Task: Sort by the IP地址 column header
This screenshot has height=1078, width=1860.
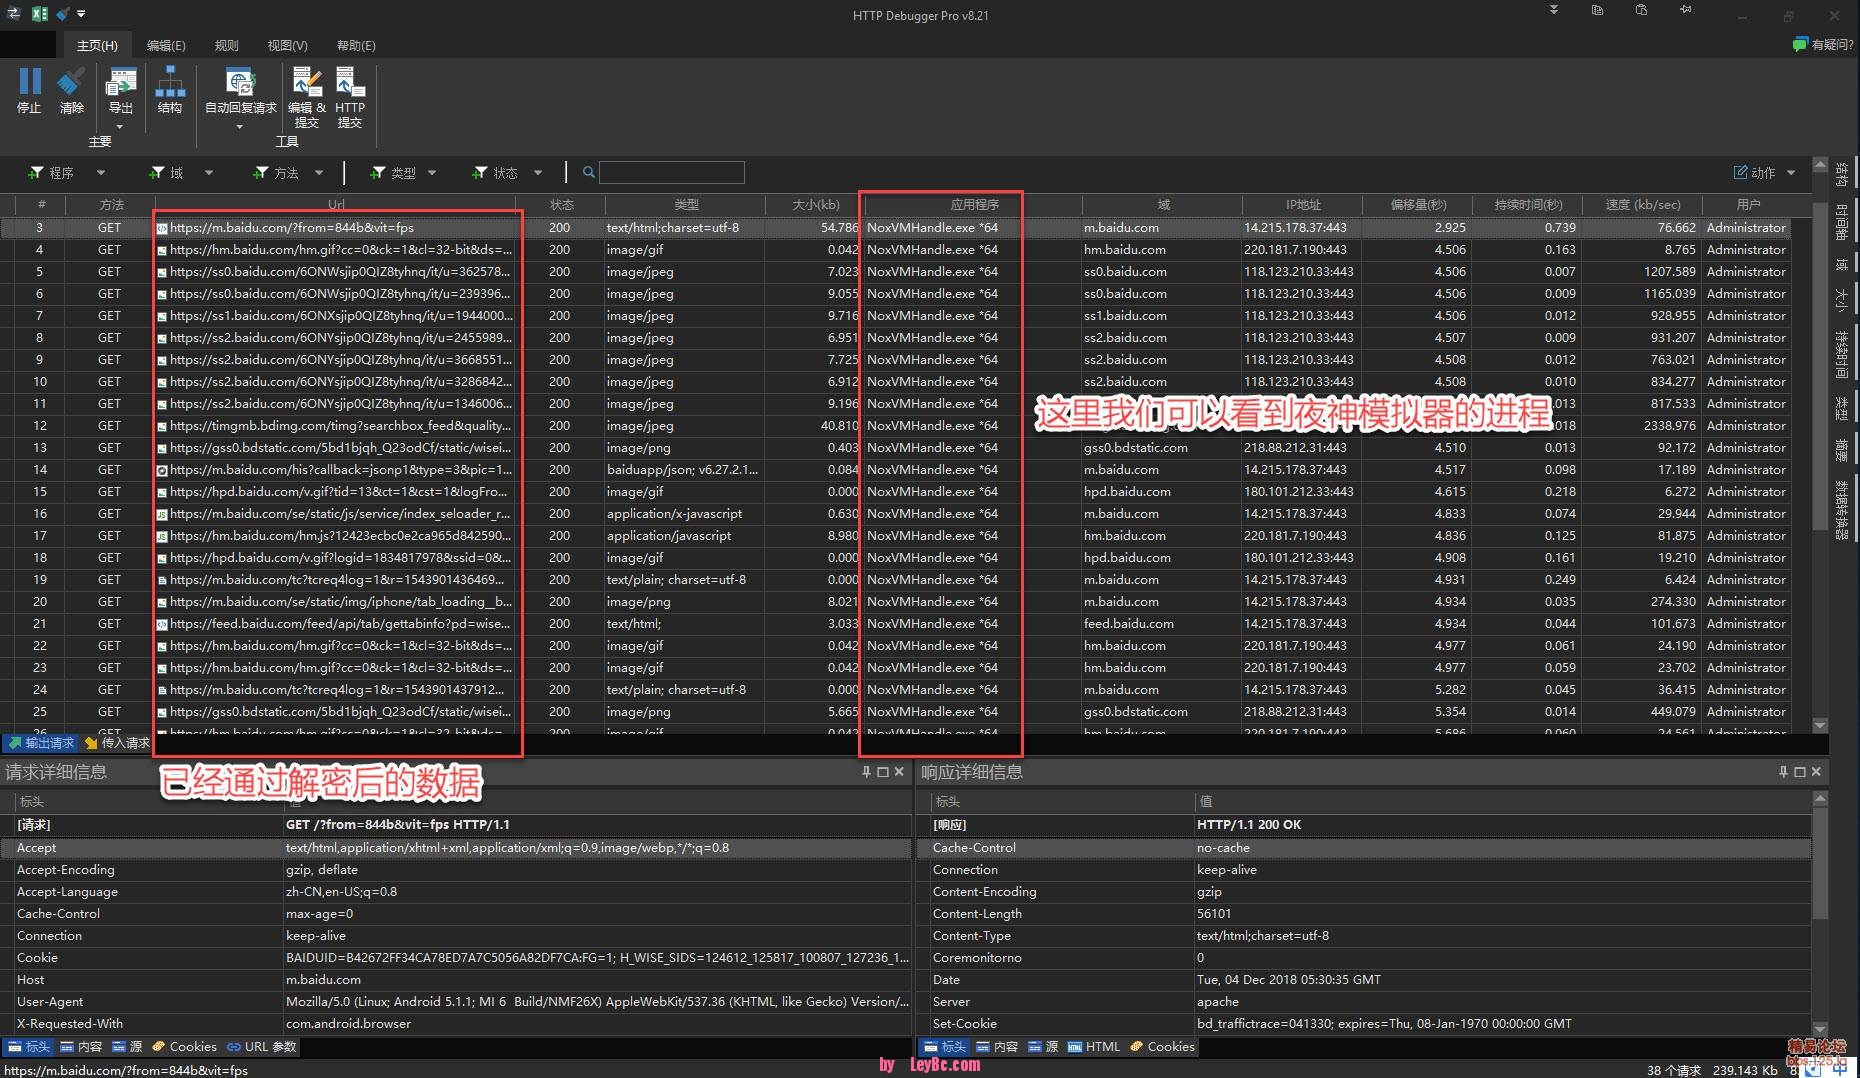Action: (x=1302, y=204)
